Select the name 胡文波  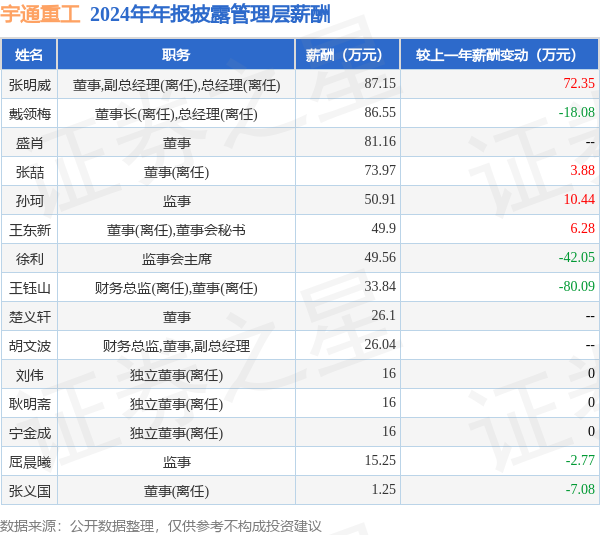point(30,346)
